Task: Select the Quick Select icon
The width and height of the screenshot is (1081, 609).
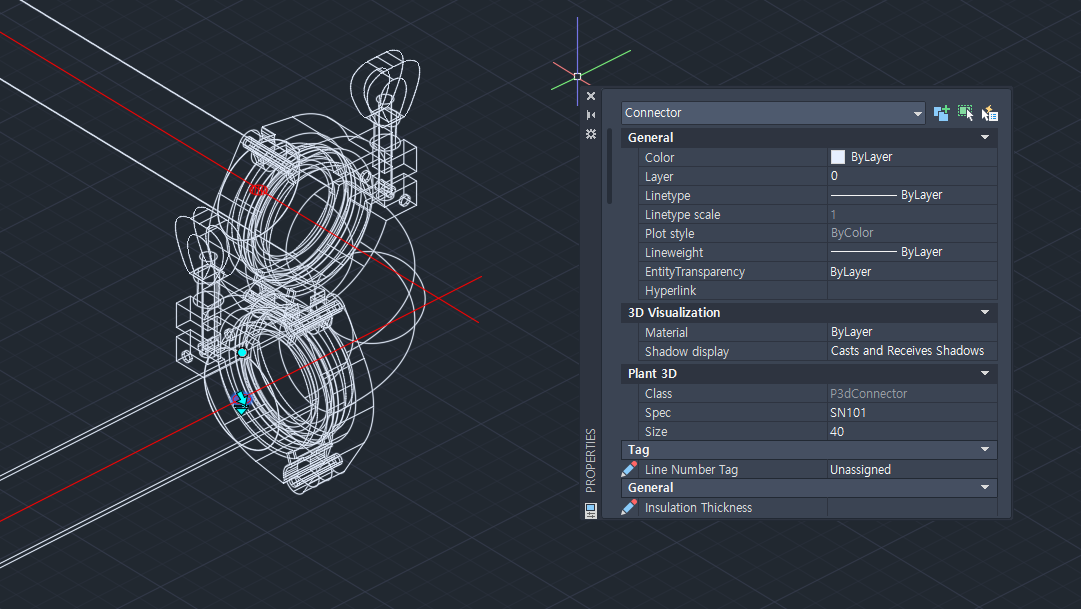Action: (989, 112)
